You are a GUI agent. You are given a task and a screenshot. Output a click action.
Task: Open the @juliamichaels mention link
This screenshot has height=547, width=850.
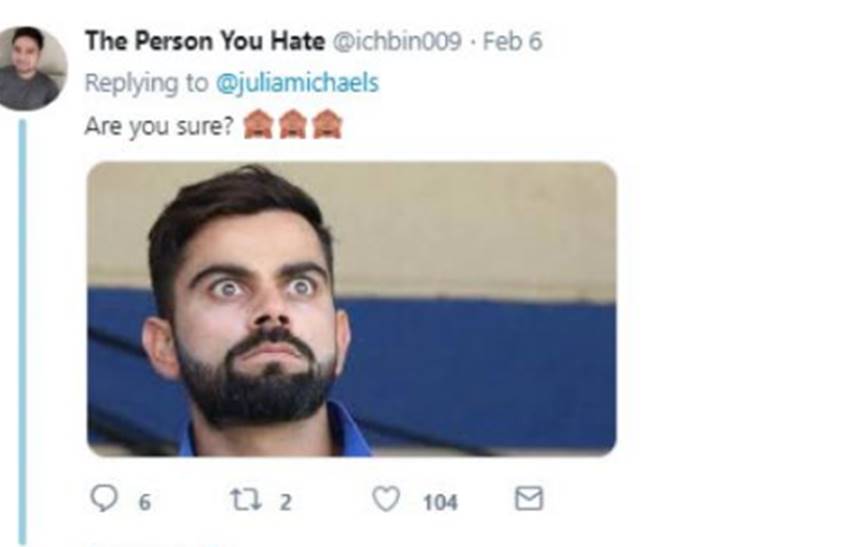(298, 83)
